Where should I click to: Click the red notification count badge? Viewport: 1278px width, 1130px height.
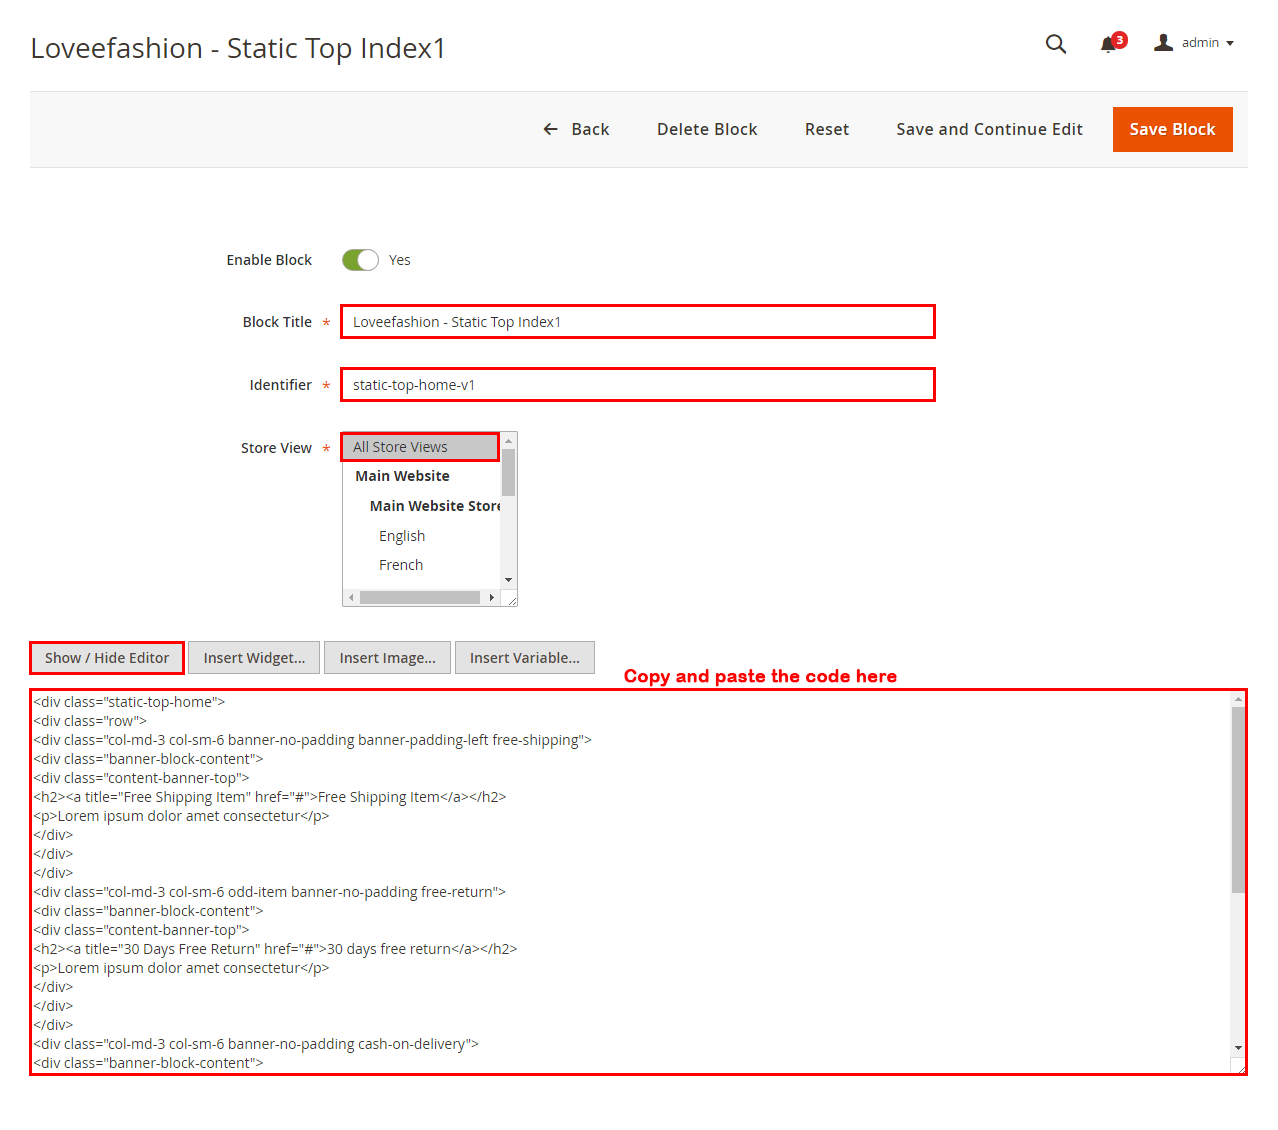click(1120, 40)
